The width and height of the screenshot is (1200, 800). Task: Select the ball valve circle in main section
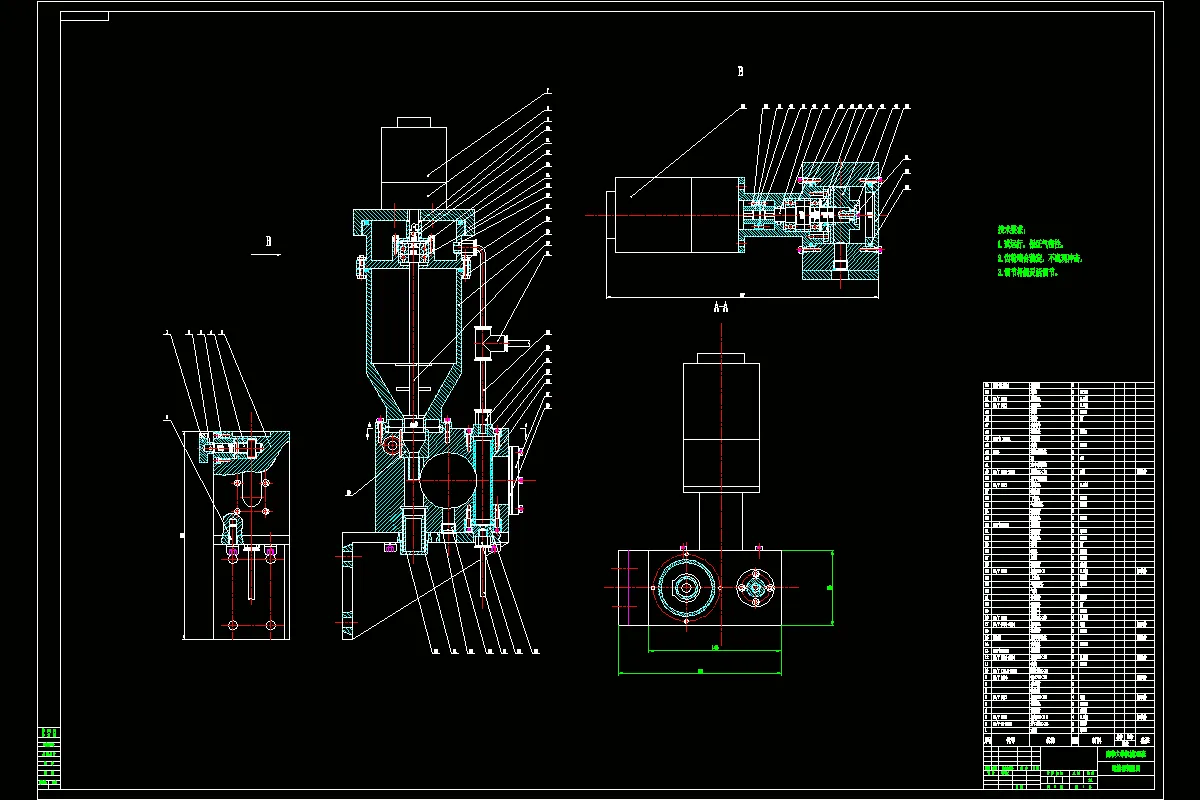click(x=447, y=480)
